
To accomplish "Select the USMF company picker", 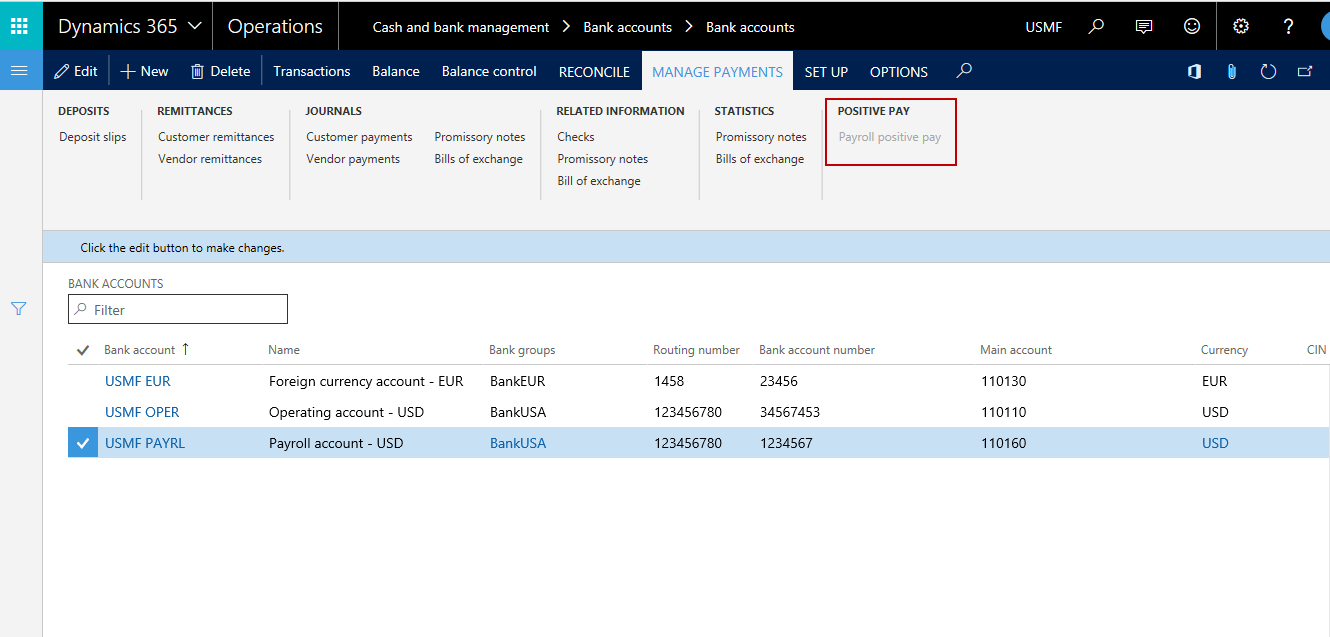I will [x=1044, y=27].
